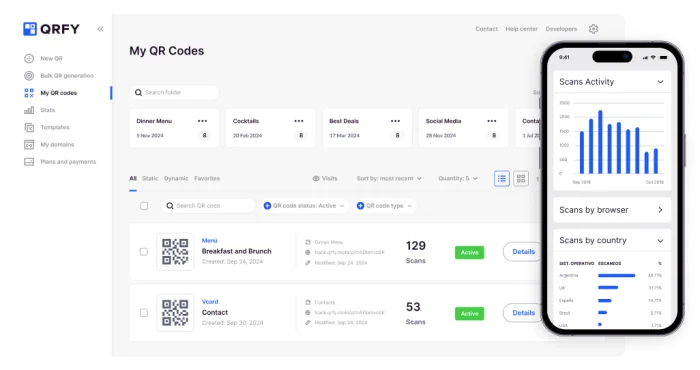Open Social Media folder options dots

point(492,121)
